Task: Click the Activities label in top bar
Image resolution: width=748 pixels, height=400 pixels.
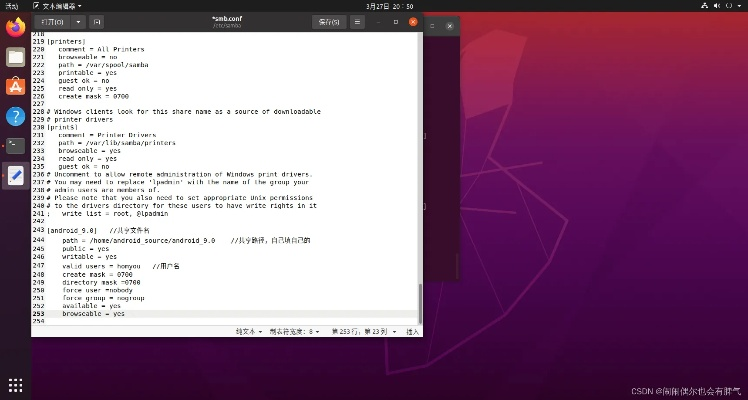Action: tap(12, 6)
